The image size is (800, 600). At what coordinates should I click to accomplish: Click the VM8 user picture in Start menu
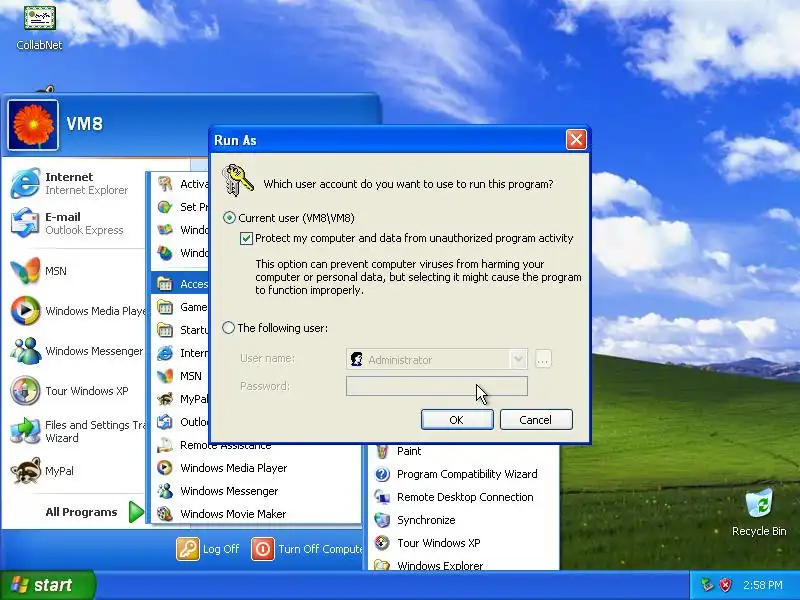point(33,125)
